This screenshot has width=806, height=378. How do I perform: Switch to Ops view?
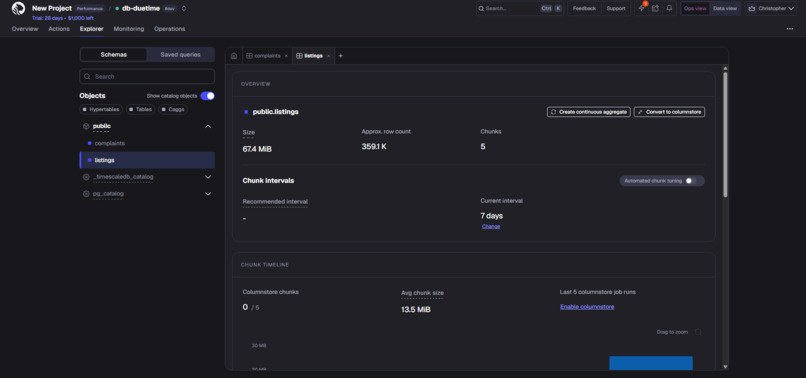695,9
